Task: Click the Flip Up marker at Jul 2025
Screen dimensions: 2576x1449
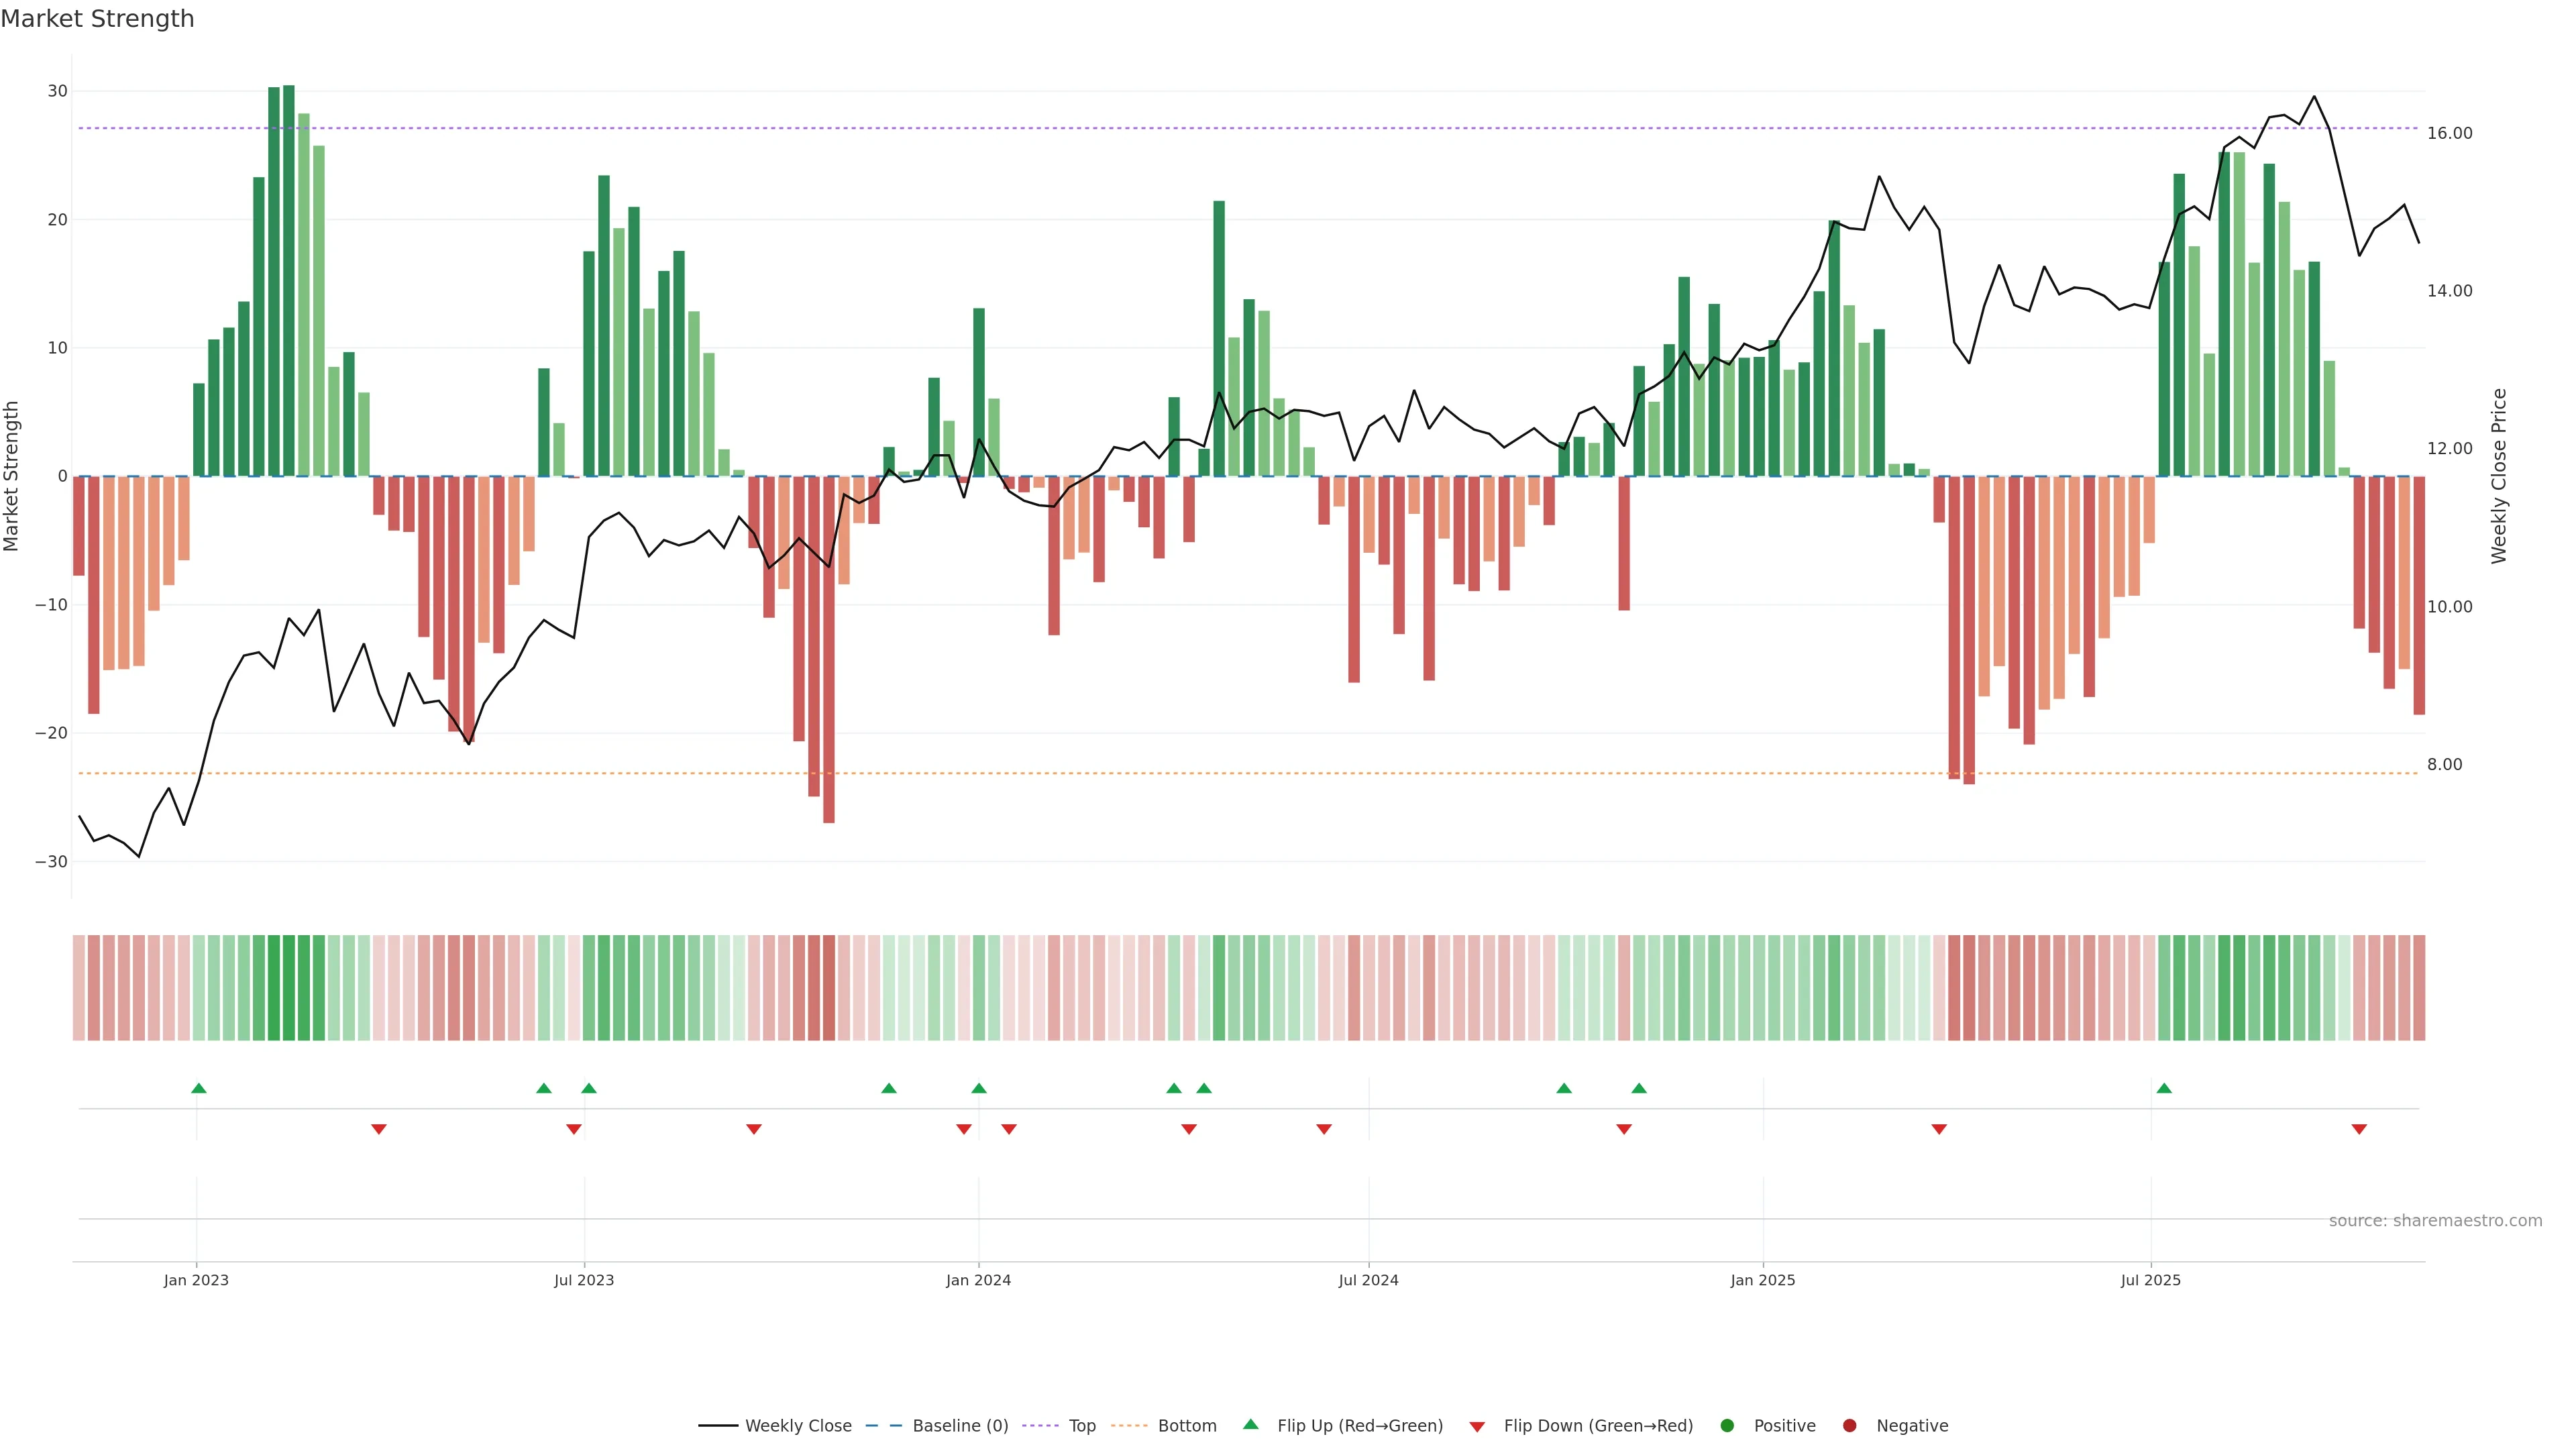Action: [x=2164, y=1088]
